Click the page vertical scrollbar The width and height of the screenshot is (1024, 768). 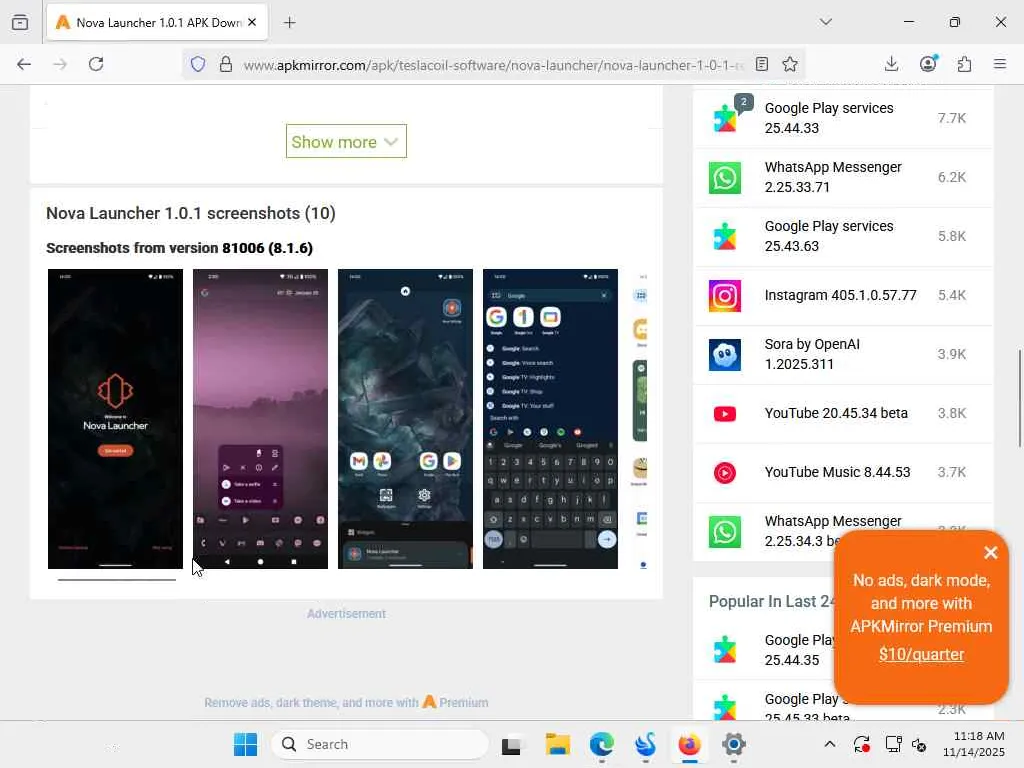coord(1019,398)
